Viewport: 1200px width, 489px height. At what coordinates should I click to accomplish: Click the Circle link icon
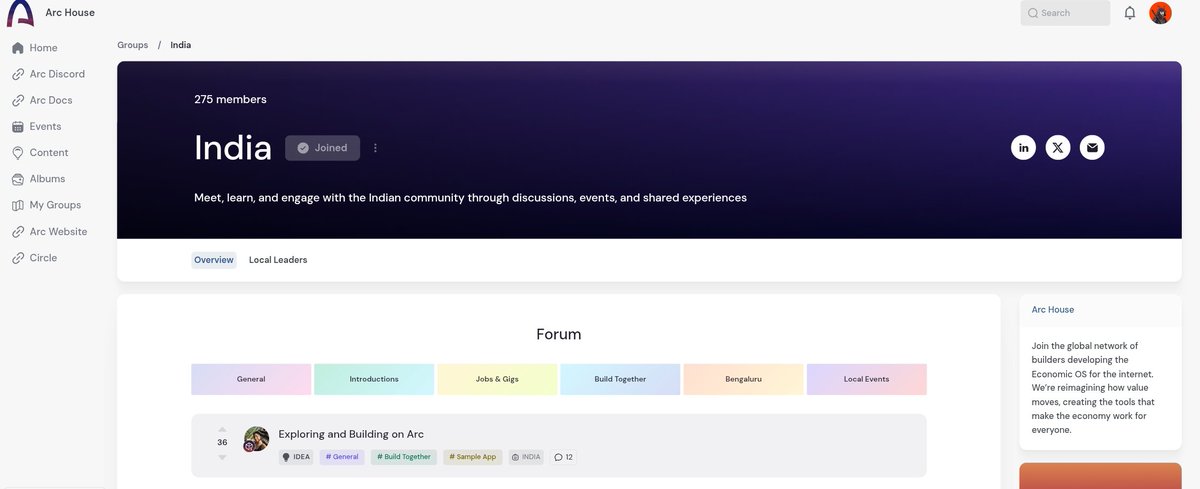tap(18, 258)
